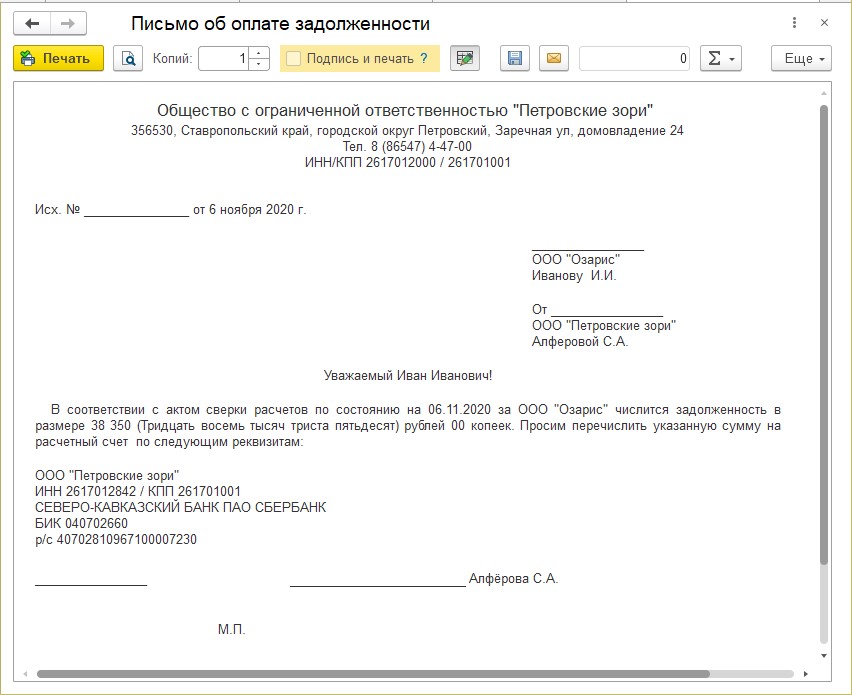Click the phone line Тел. 8 (86547) 4-47-00
The width and height of the screenshot is (852, 695).
[407, 147]
